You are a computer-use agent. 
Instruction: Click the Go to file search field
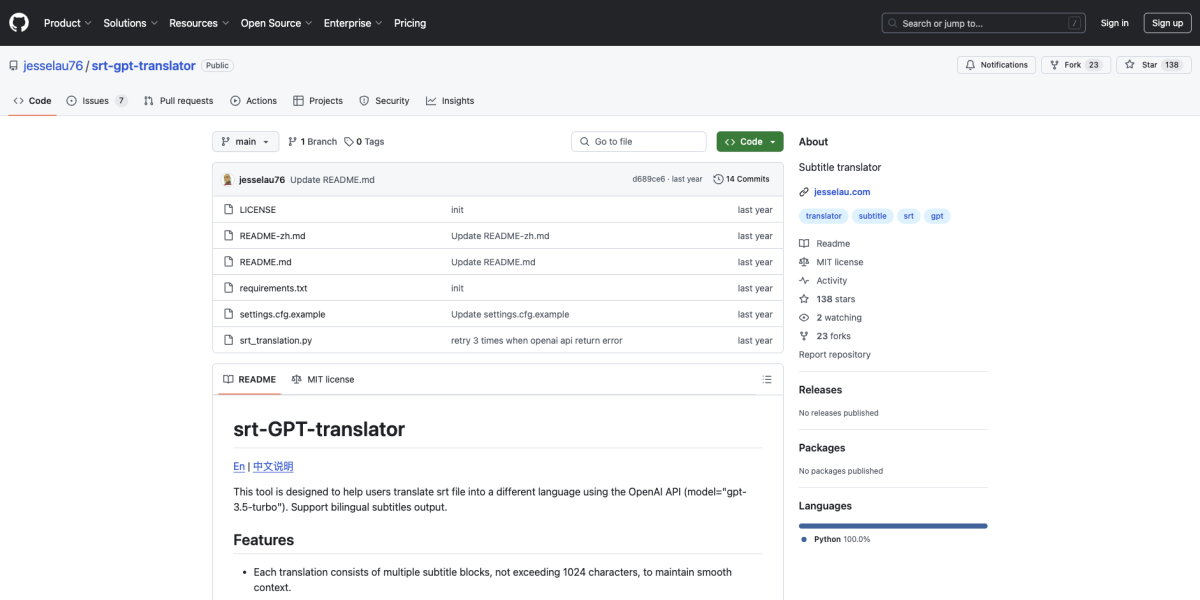(640, 142)
